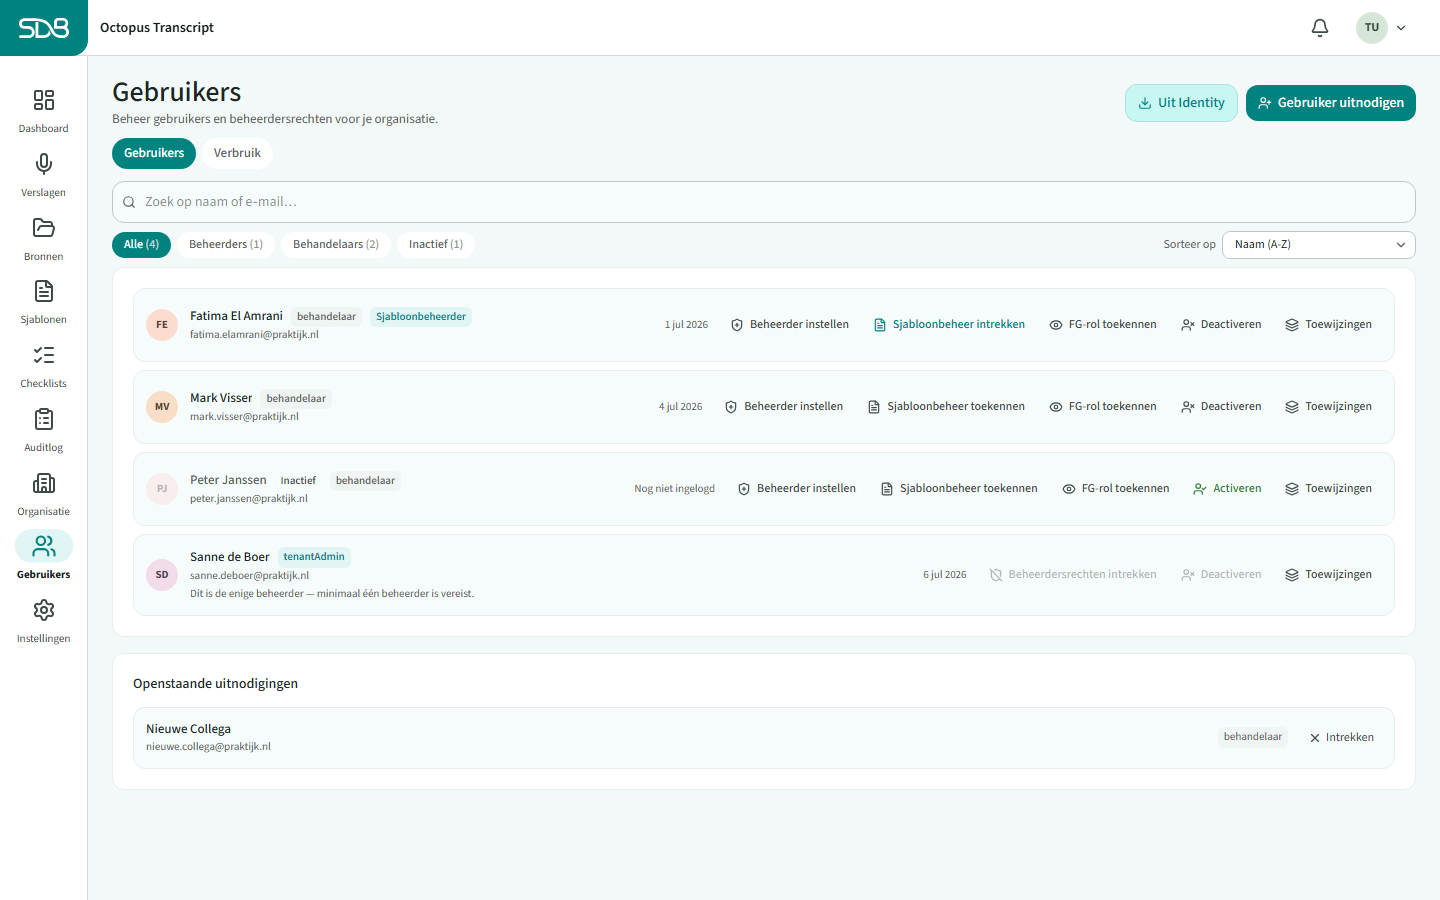Go to Bronnen folder icon
The image size is (1440, 900).
click(x=43, y=228)
